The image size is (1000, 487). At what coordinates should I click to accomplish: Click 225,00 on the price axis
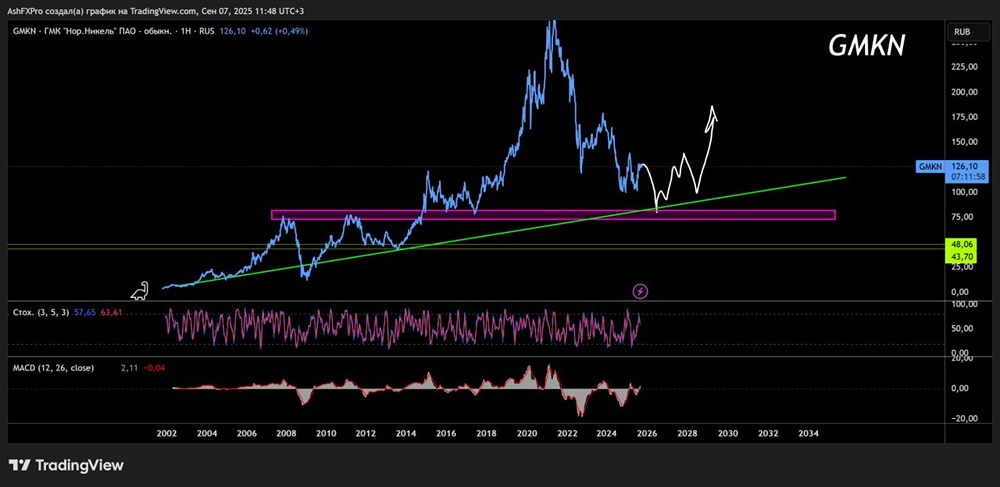pos(962,67)
